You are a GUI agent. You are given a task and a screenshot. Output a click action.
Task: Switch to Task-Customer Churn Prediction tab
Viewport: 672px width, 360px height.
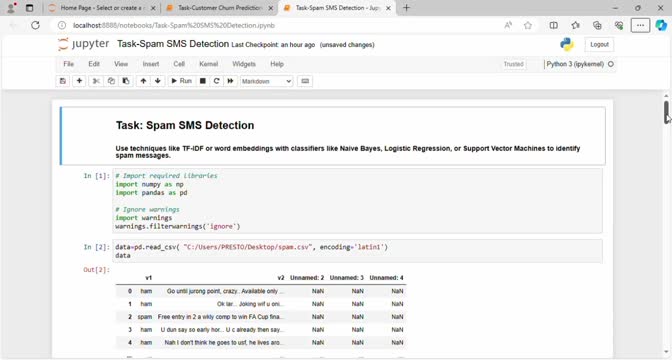coord(218,8)
